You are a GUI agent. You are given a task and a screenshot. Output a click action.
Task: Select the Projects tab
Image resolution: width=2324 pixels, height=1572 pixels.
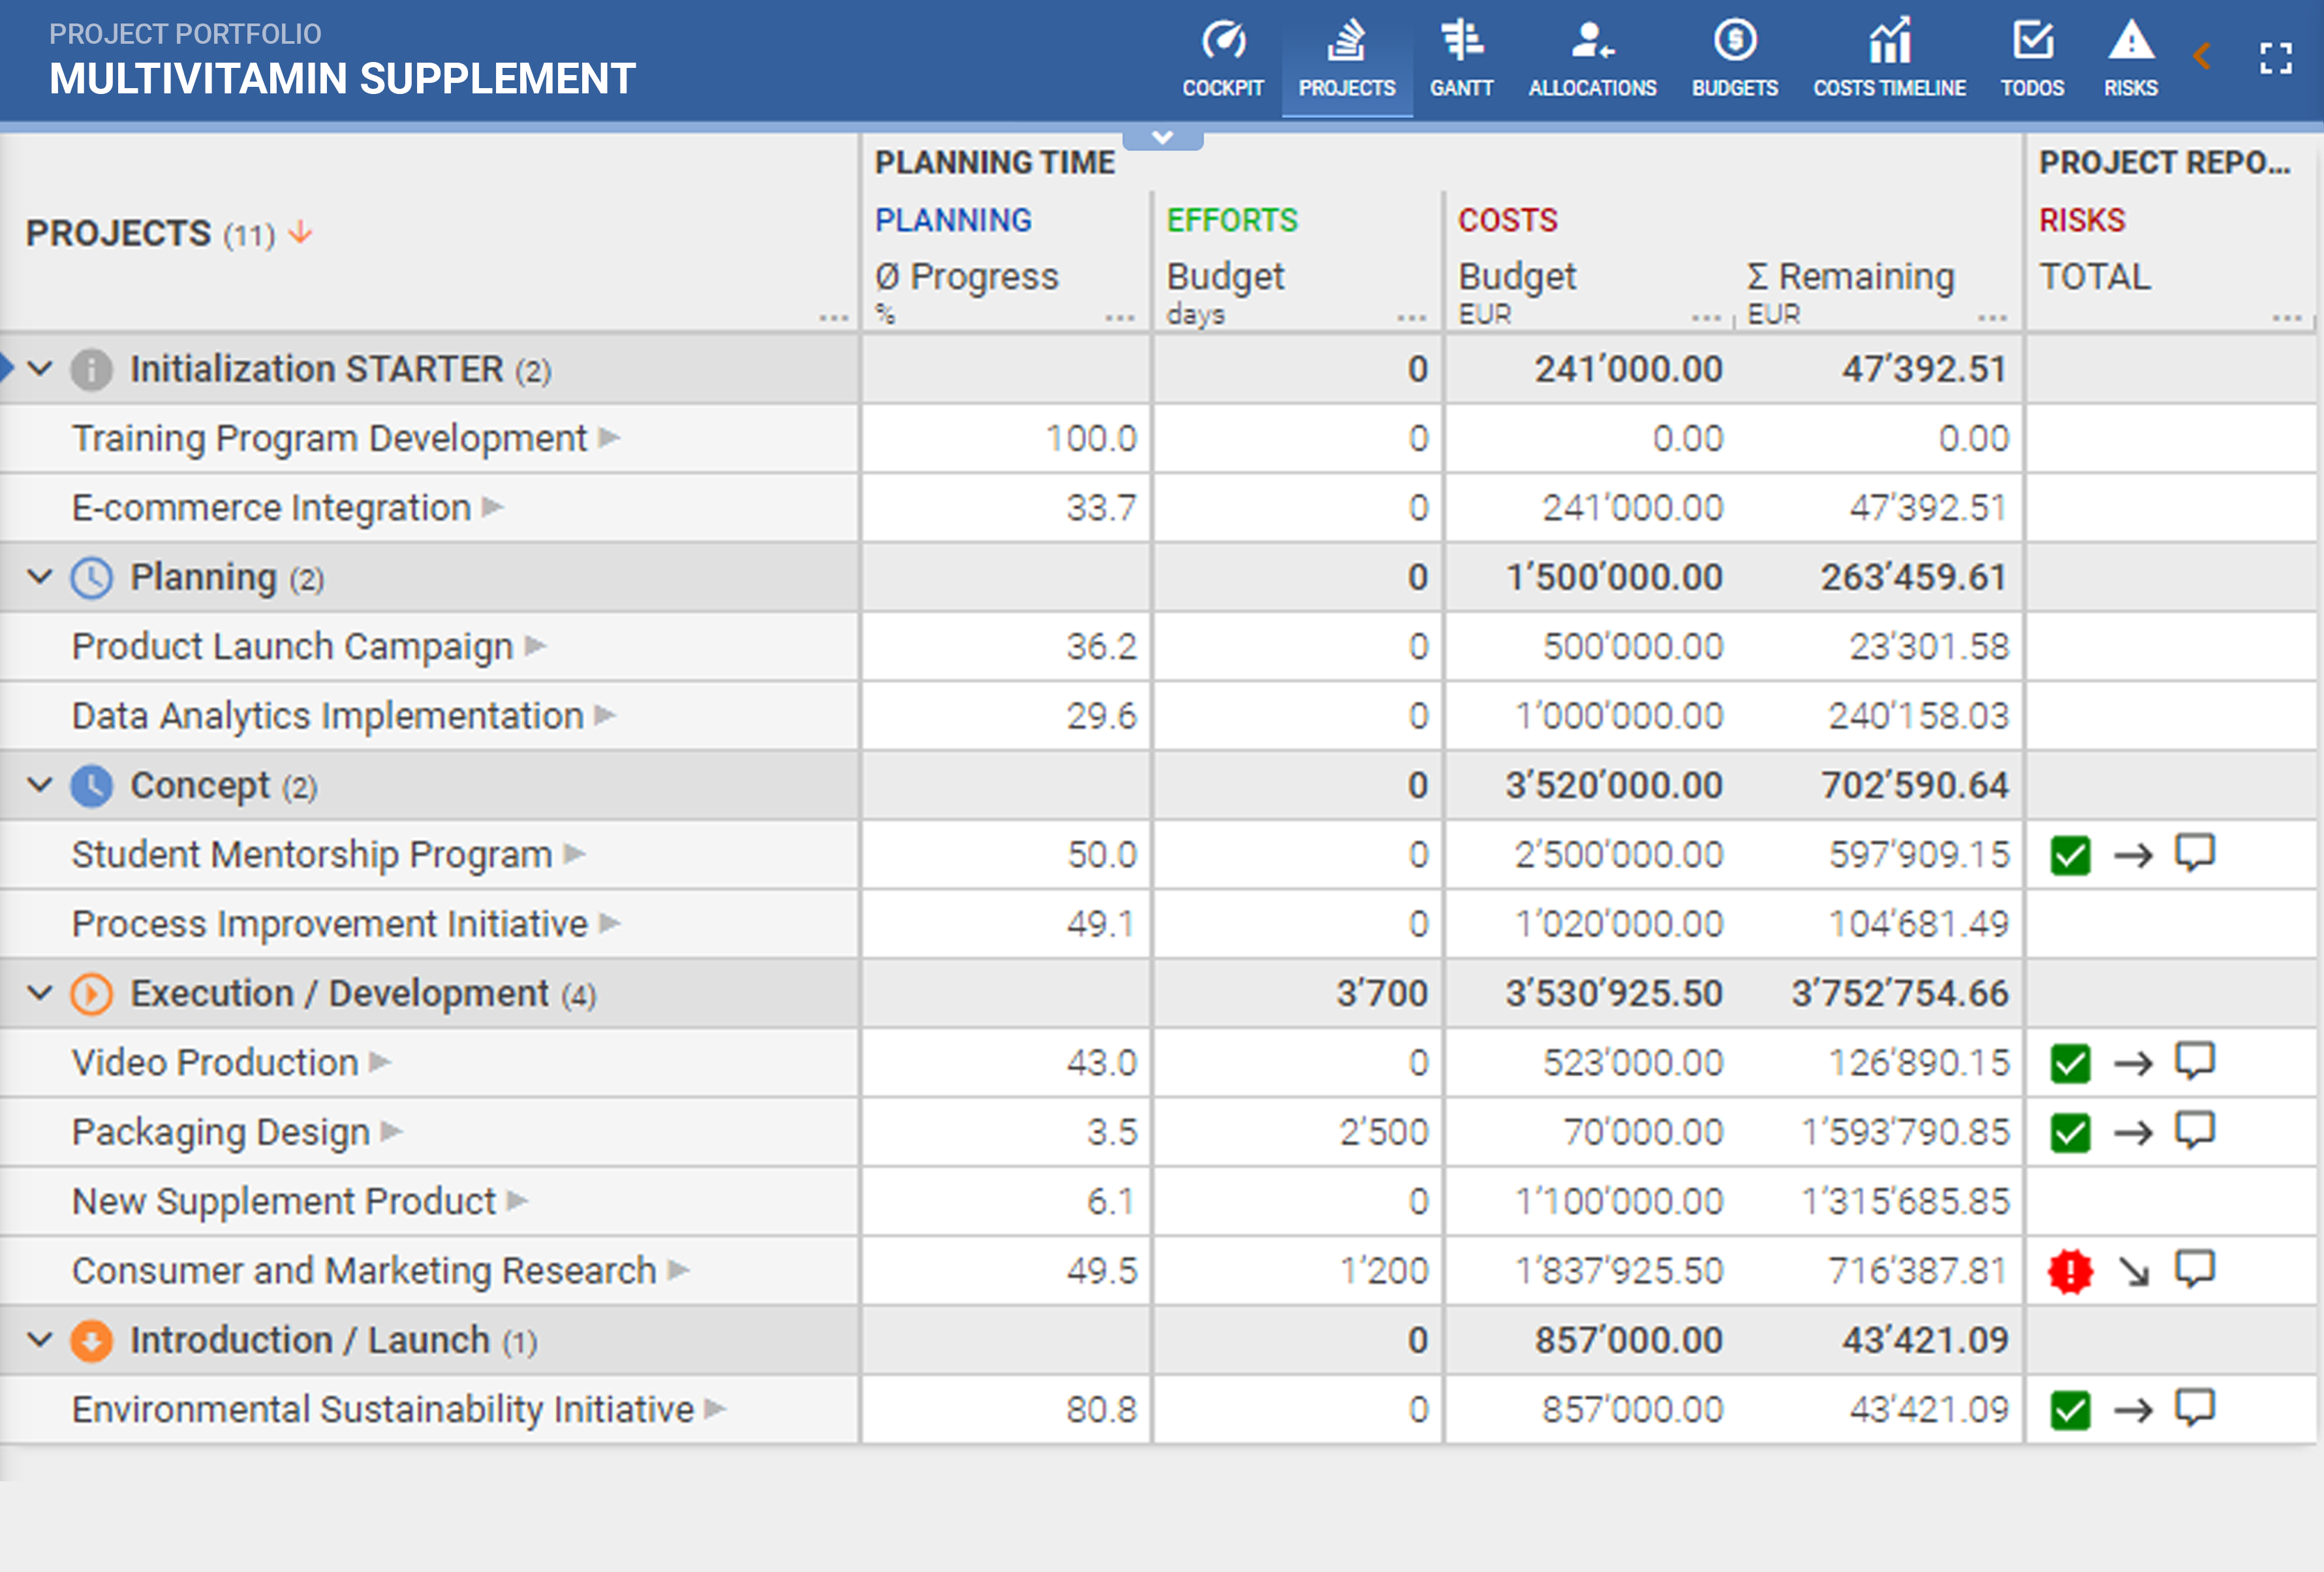[1346, 59]
